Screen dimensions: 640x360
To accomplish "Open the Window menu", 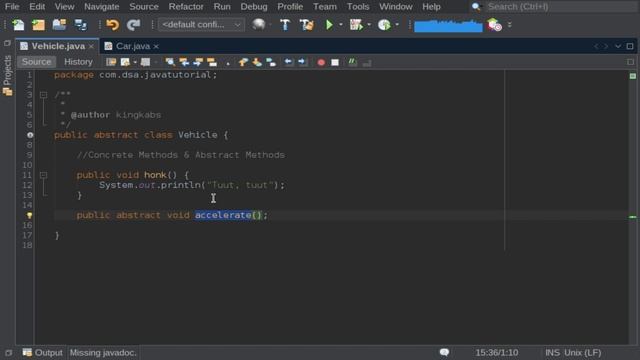I will (x=396, y=7).
